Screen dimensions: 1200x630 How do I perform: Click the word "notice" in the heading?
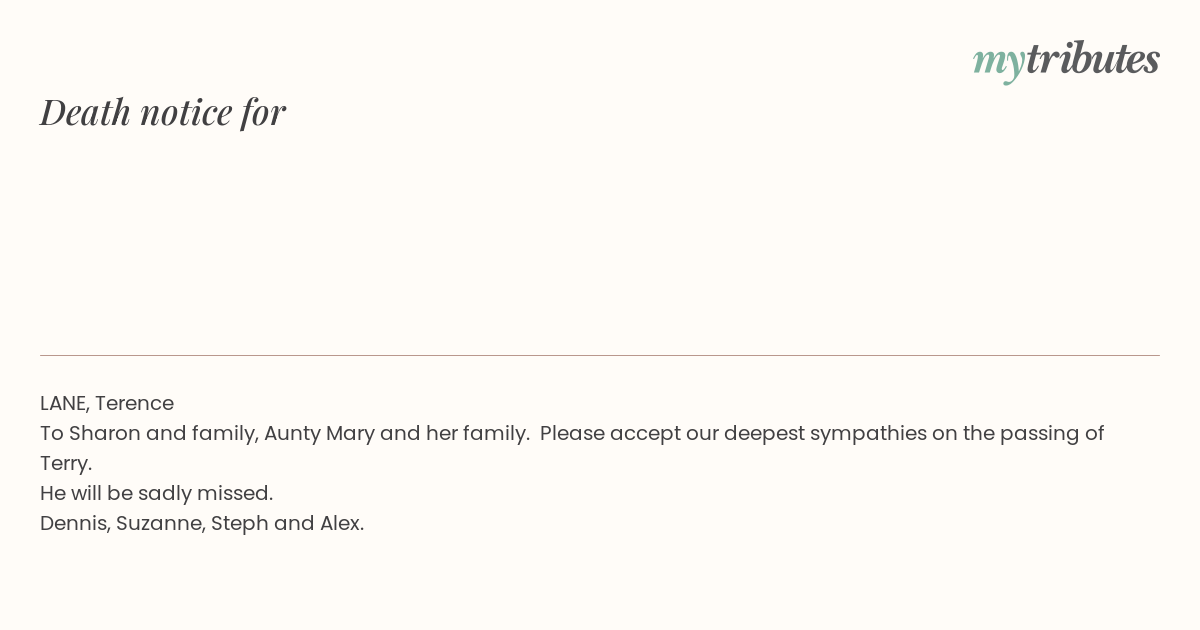tap(186, 112)
